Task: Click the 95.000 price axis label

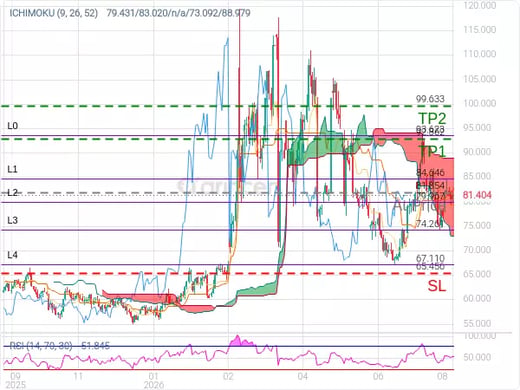Action: click(477, 127)
